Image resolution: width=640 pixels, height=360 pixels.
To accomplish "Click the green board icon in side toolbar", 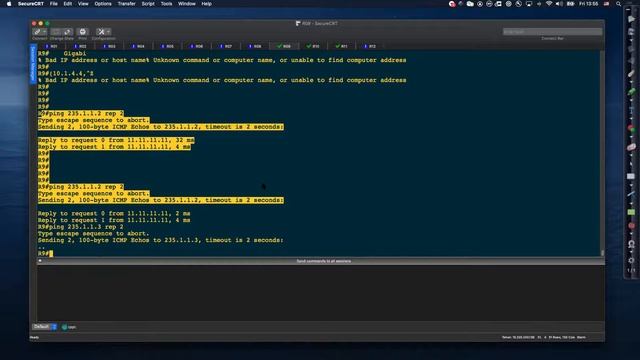I will point(631,212).
